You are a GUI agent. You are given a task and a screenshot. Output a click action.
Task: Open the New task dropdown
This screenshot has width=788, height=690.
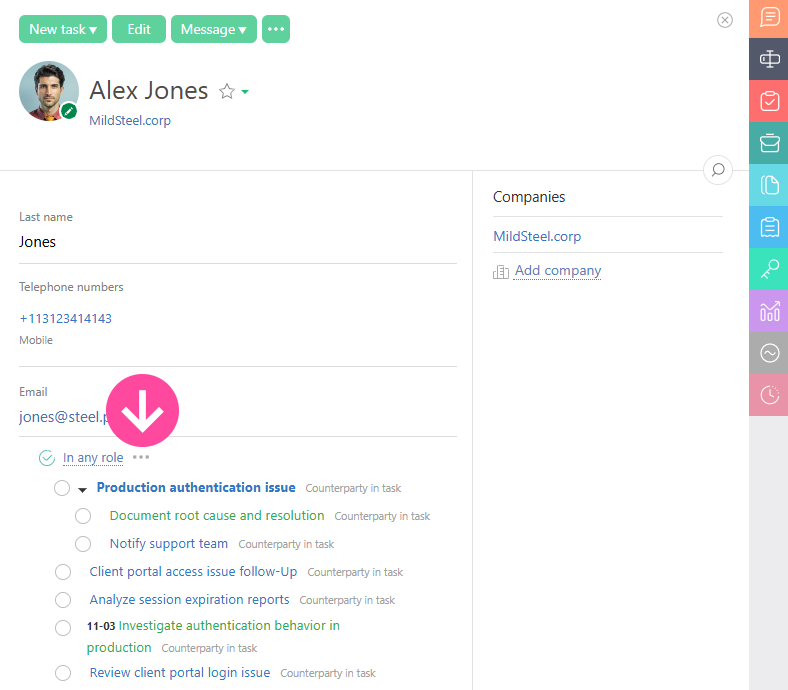coord(62,29)
